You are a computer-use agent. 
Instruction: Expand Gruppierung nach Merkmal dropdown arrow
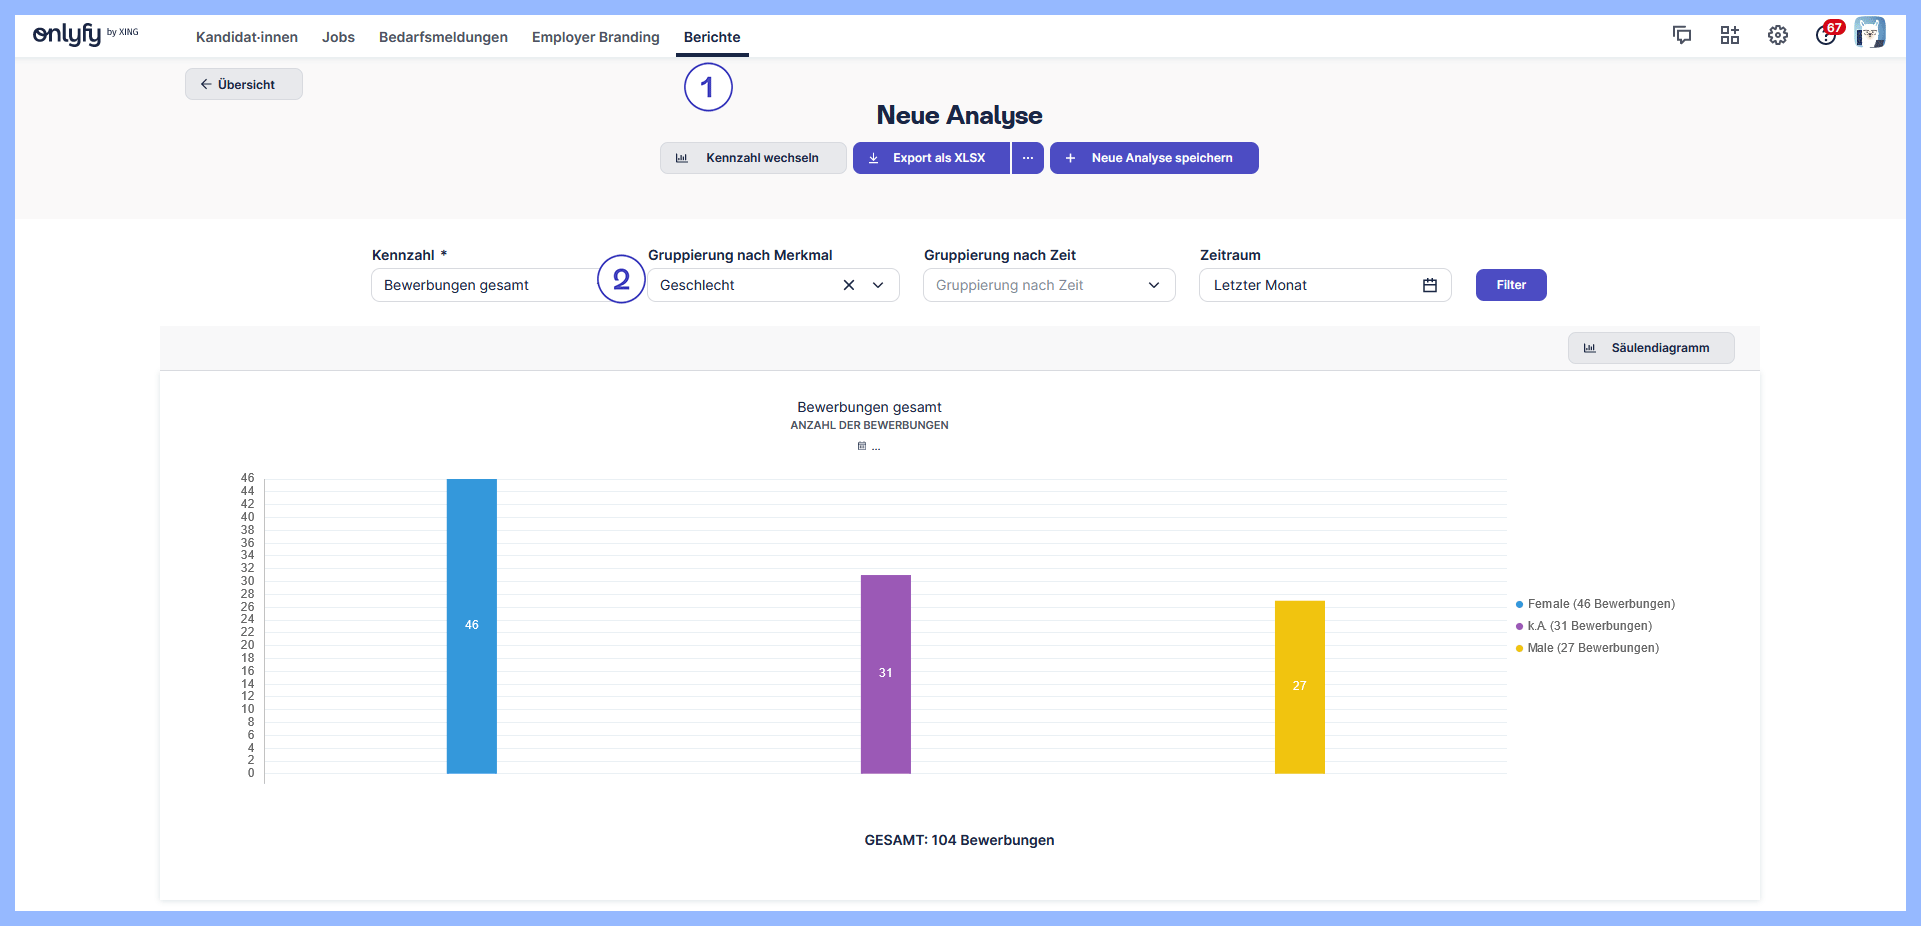tap(878, 285)
